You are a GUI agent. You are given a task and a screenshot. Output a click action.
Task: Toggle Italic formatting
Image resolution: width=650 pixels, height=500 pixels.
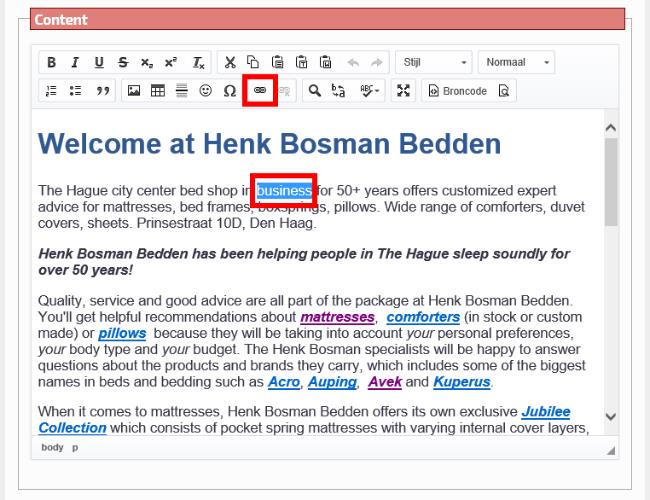[x=75, y=63]
